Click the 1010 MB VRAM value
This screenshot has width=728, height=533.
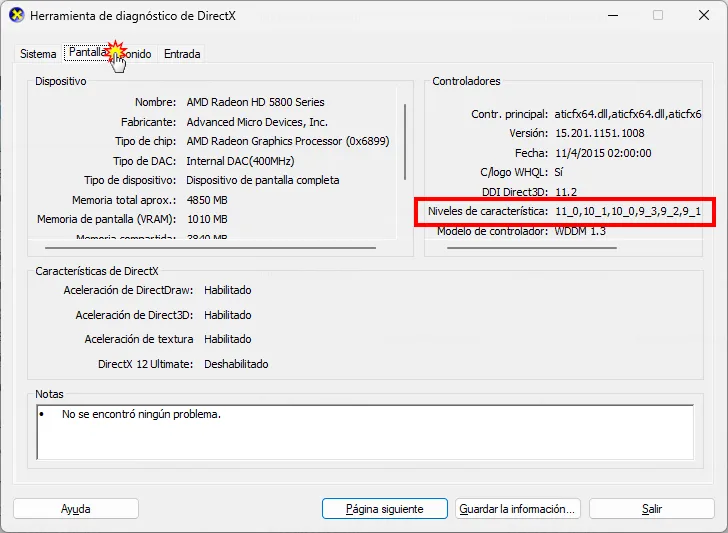click(x=207, y=219)
